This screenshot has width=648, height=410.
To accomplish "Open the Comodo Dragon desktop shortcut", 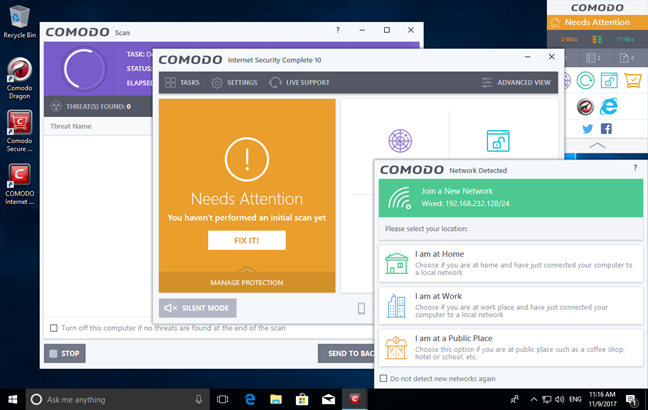I will click(x=19, y=79).
